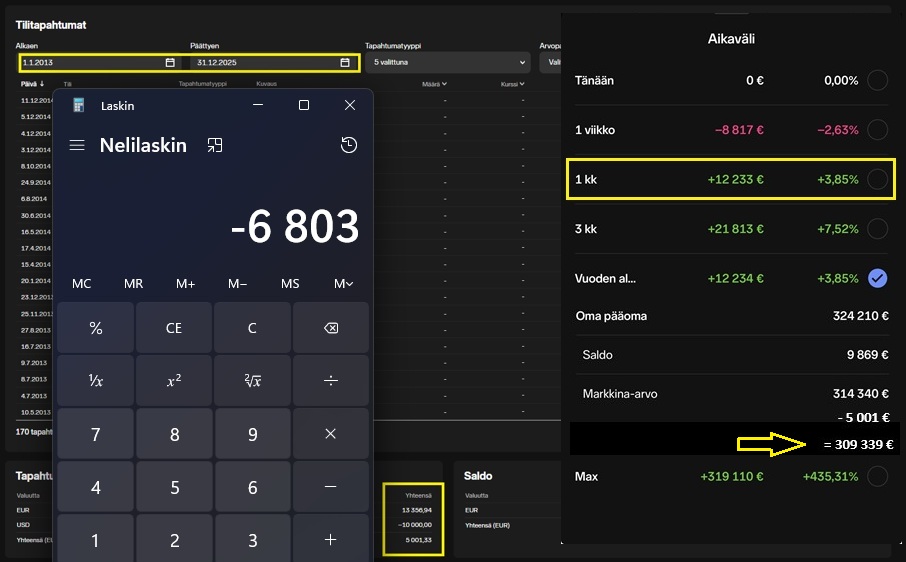Screen dimensions: 906x562
Task: Click the square root button
Action: tap(253, 380)
